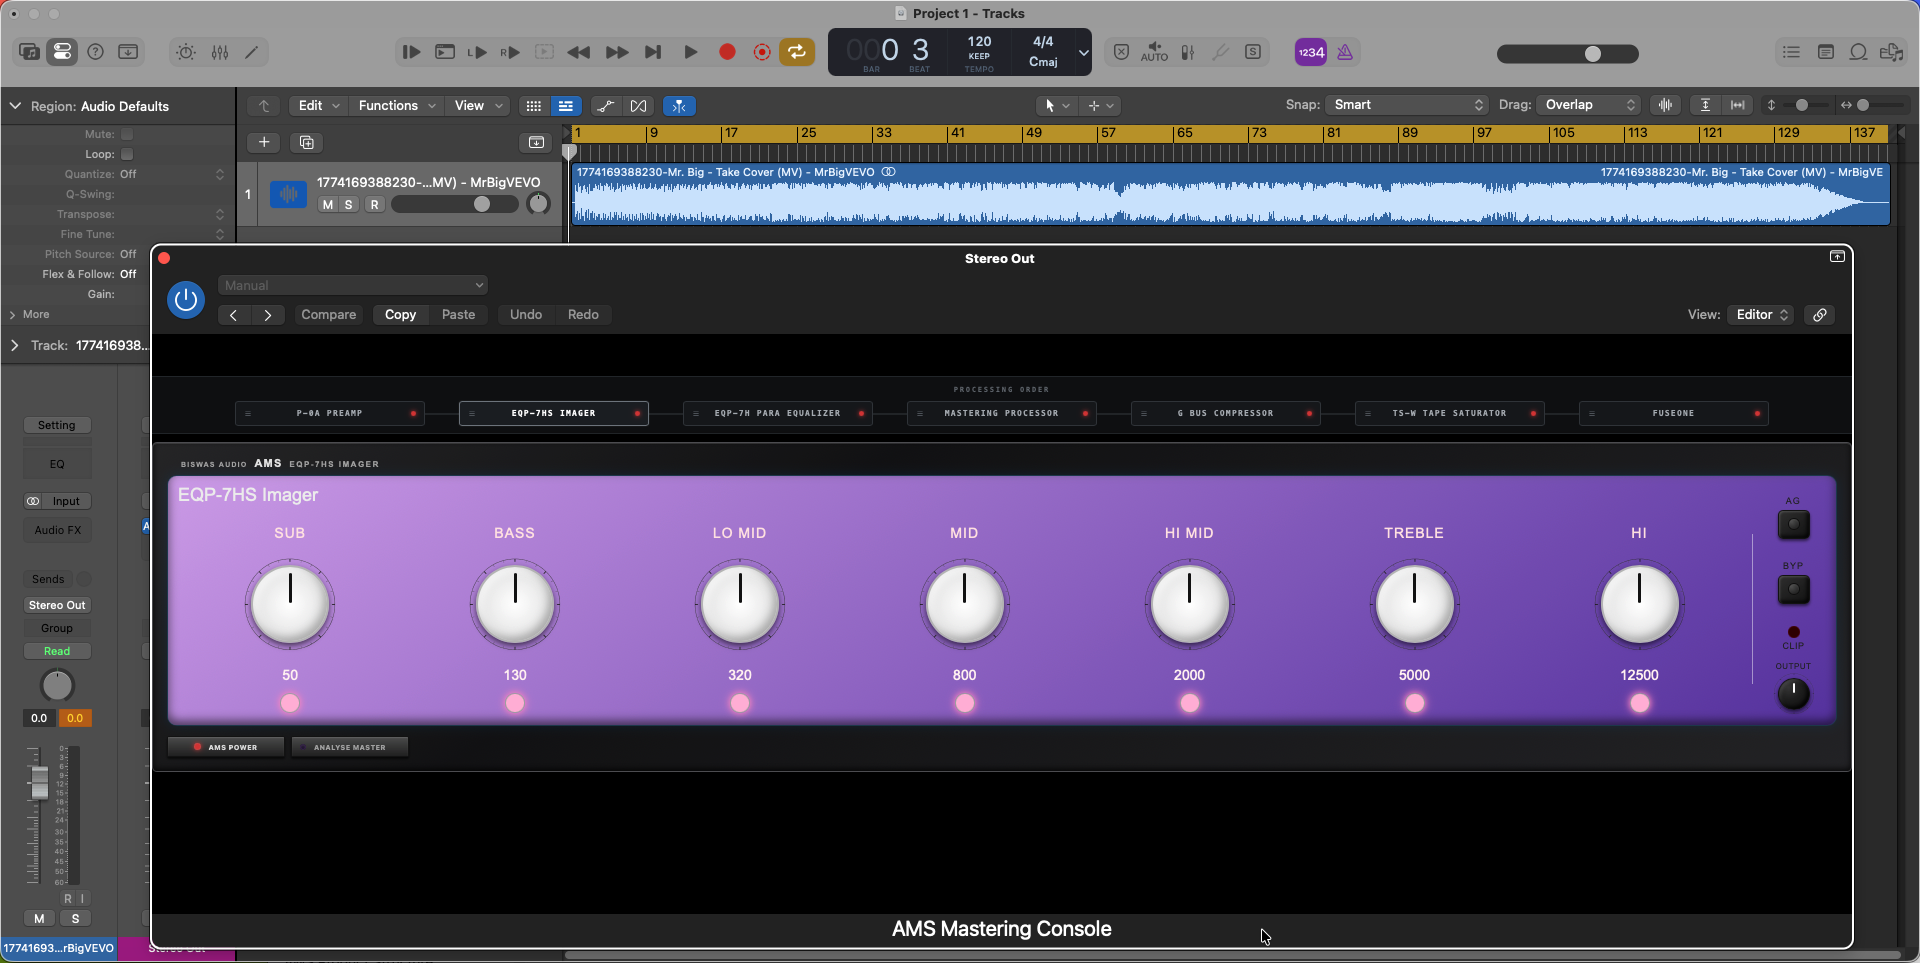Viewport: 1920px width, 963px height.
Task: Open the Edit menu in the Tracks area
Action: point(319,105)
